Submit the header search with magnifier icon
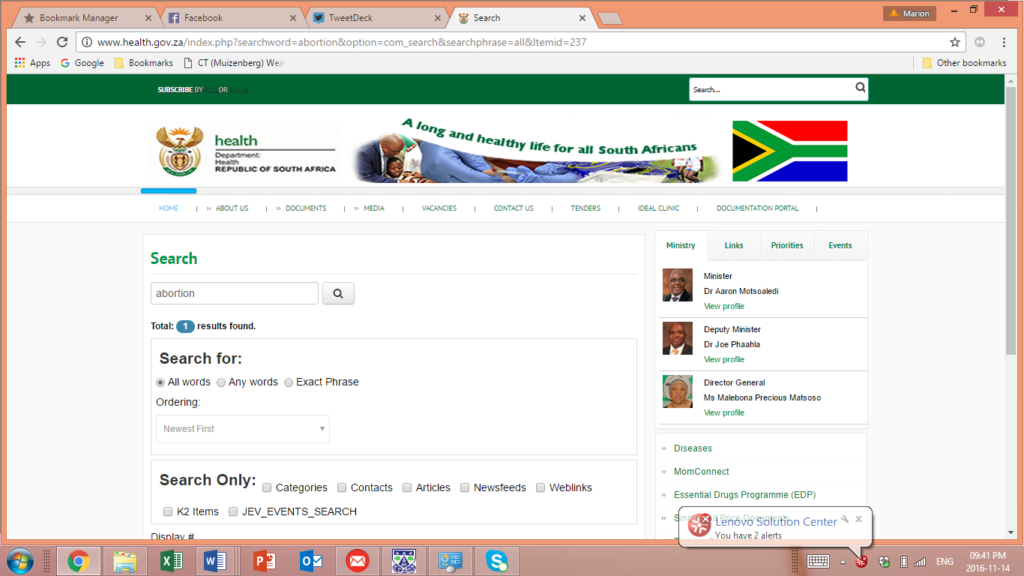This screenshot has width=1024, height=576. click(x=860, y=88)
